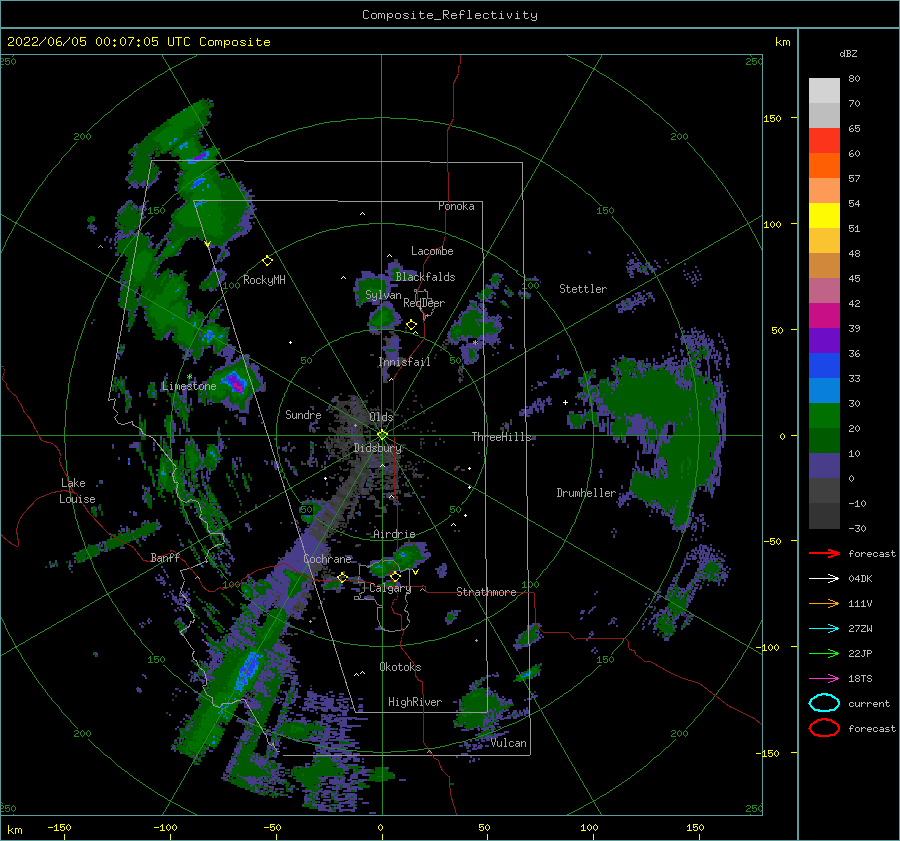Click the Vulcan label
Screen dimensions: 900x841
508,743
